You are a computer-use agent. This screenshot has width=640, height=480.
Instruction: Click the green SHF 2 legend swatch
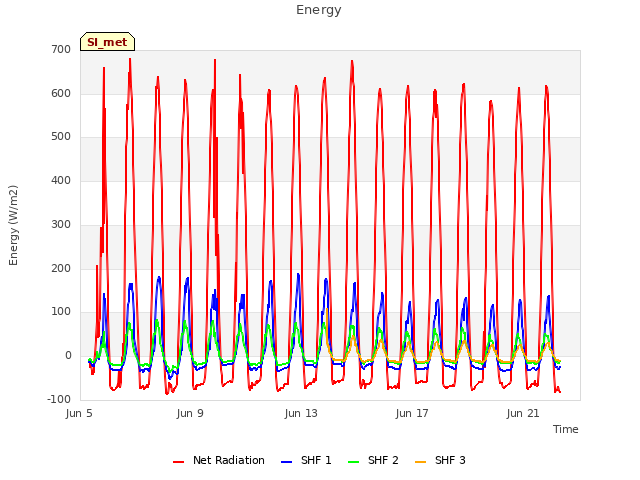pos(353,462)
